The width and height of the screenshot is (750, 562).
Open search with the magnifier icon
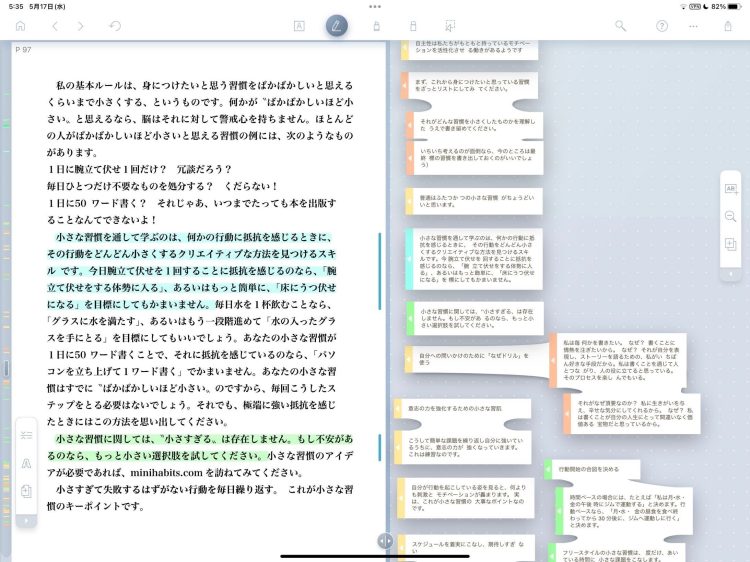pos(620,26)
